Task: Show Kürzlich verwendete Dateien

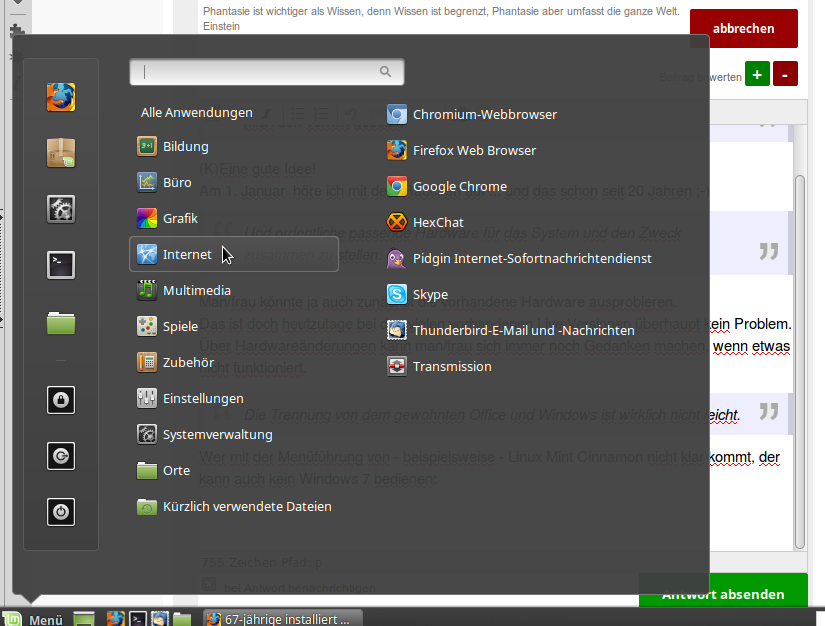Action: [x=234, y=507]
